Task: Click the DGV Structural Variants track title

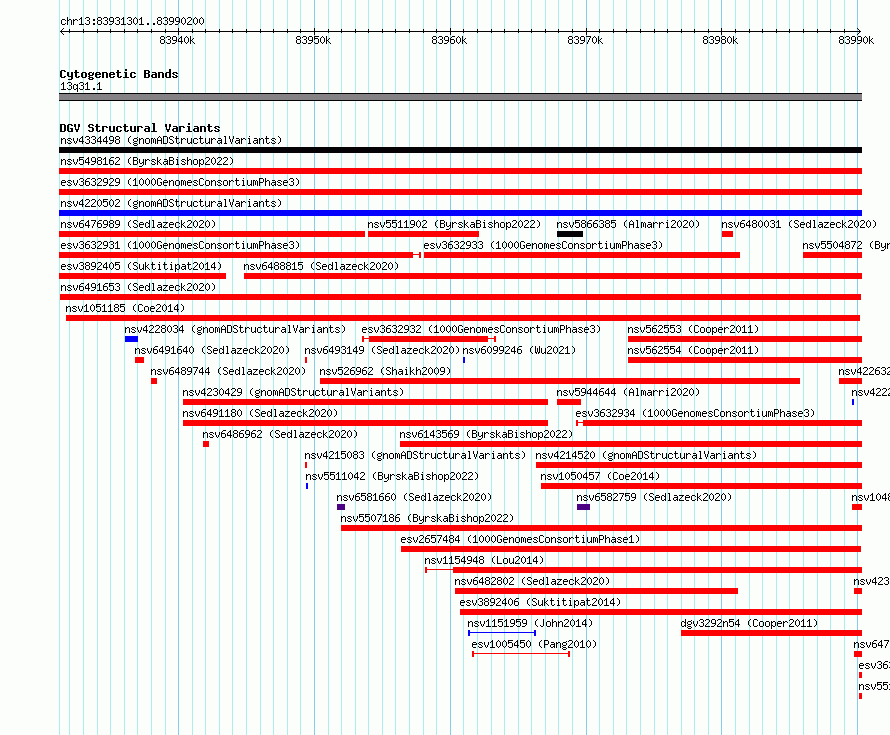Action: (140, 128)
